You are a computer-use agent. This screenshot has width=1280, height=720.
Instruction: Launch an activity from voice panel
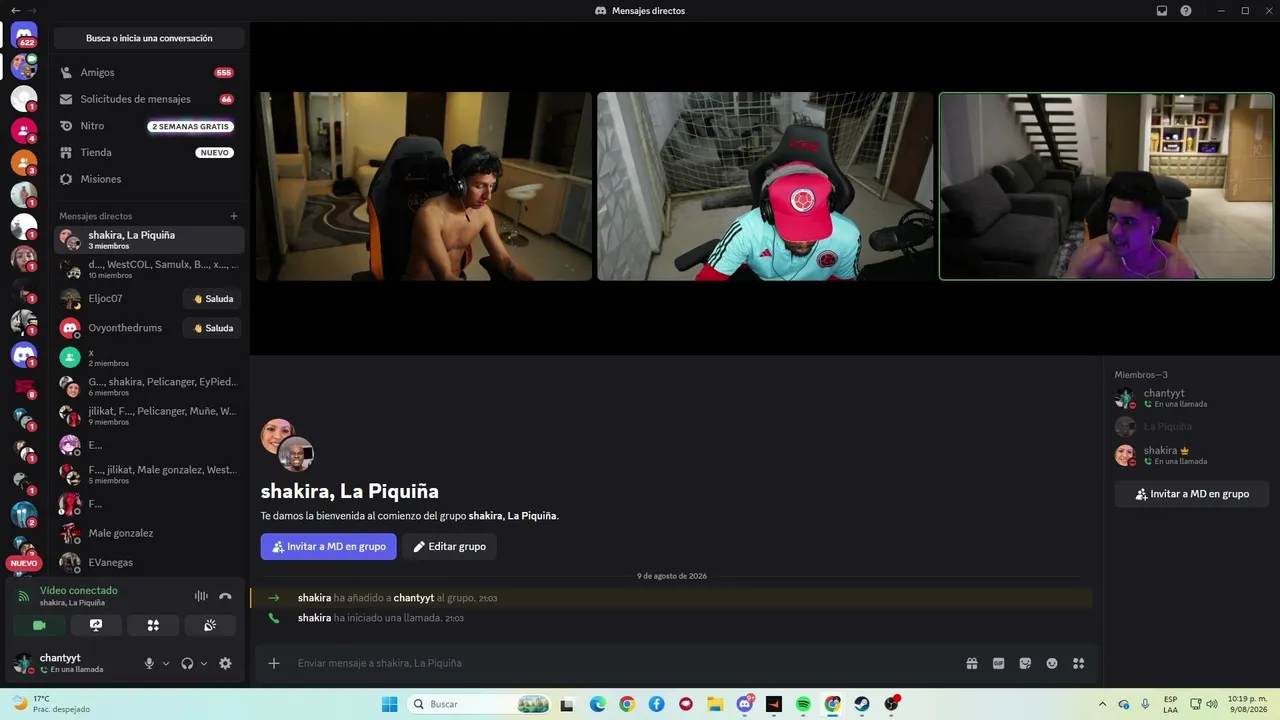153,625
